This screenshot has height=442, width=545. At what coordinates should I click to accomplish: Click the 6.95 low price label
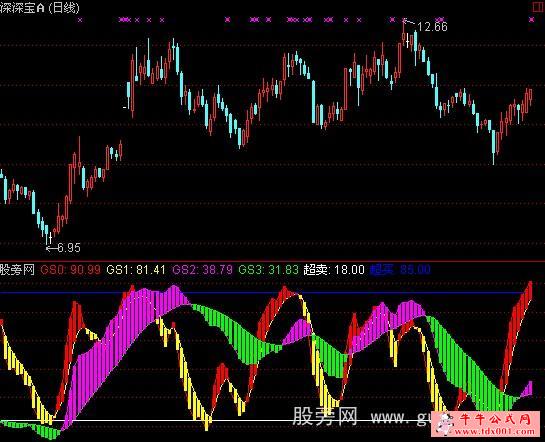pos(69,248)
